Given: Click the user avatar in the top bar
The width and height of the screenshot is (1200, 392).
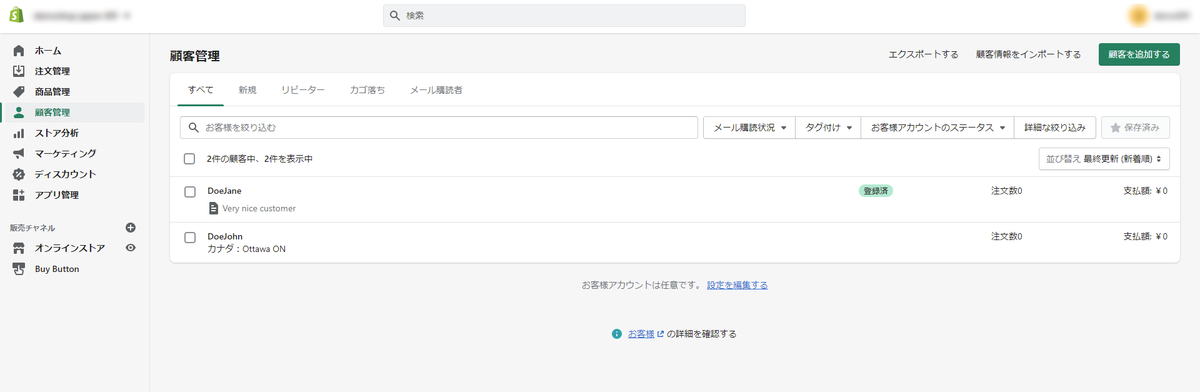Looking at the screenshot, I should [x=1138, y=16].
